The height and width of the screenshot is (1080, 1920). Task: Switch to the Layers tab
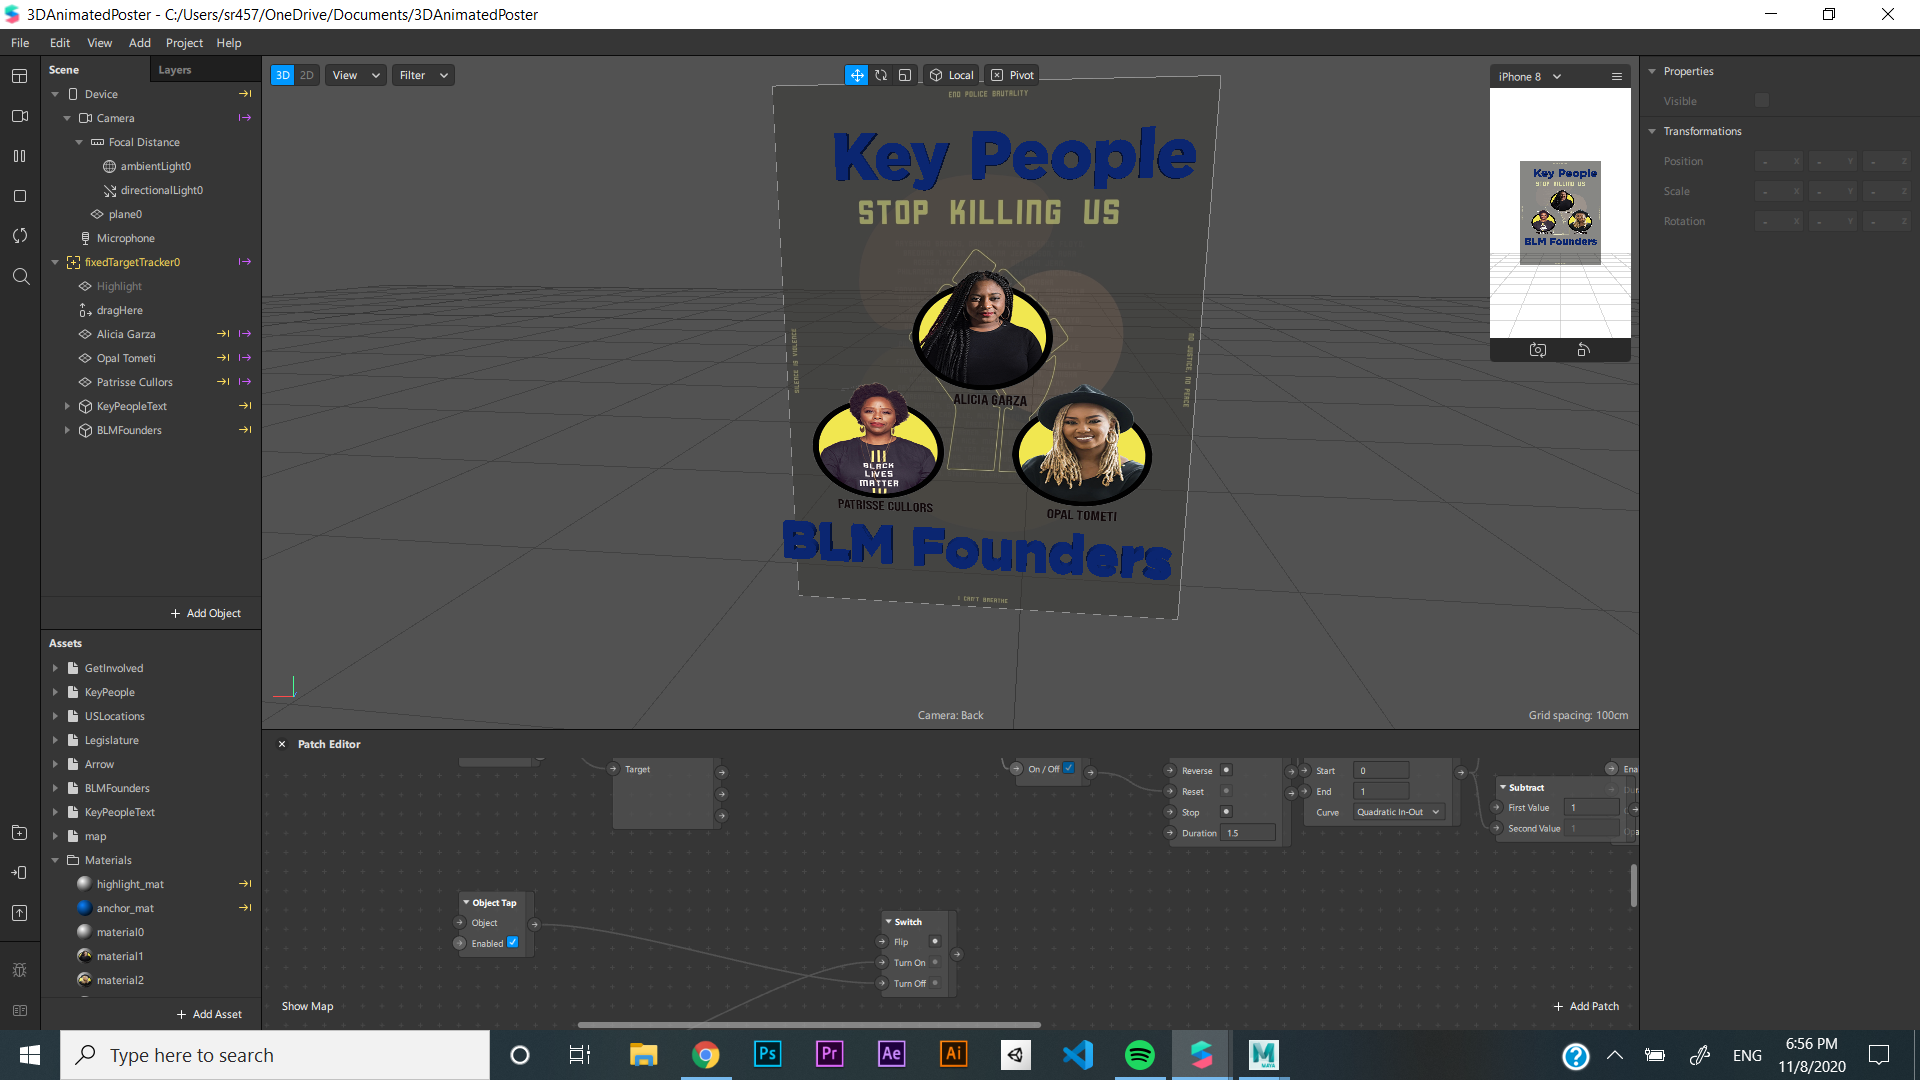click(175, 70)
